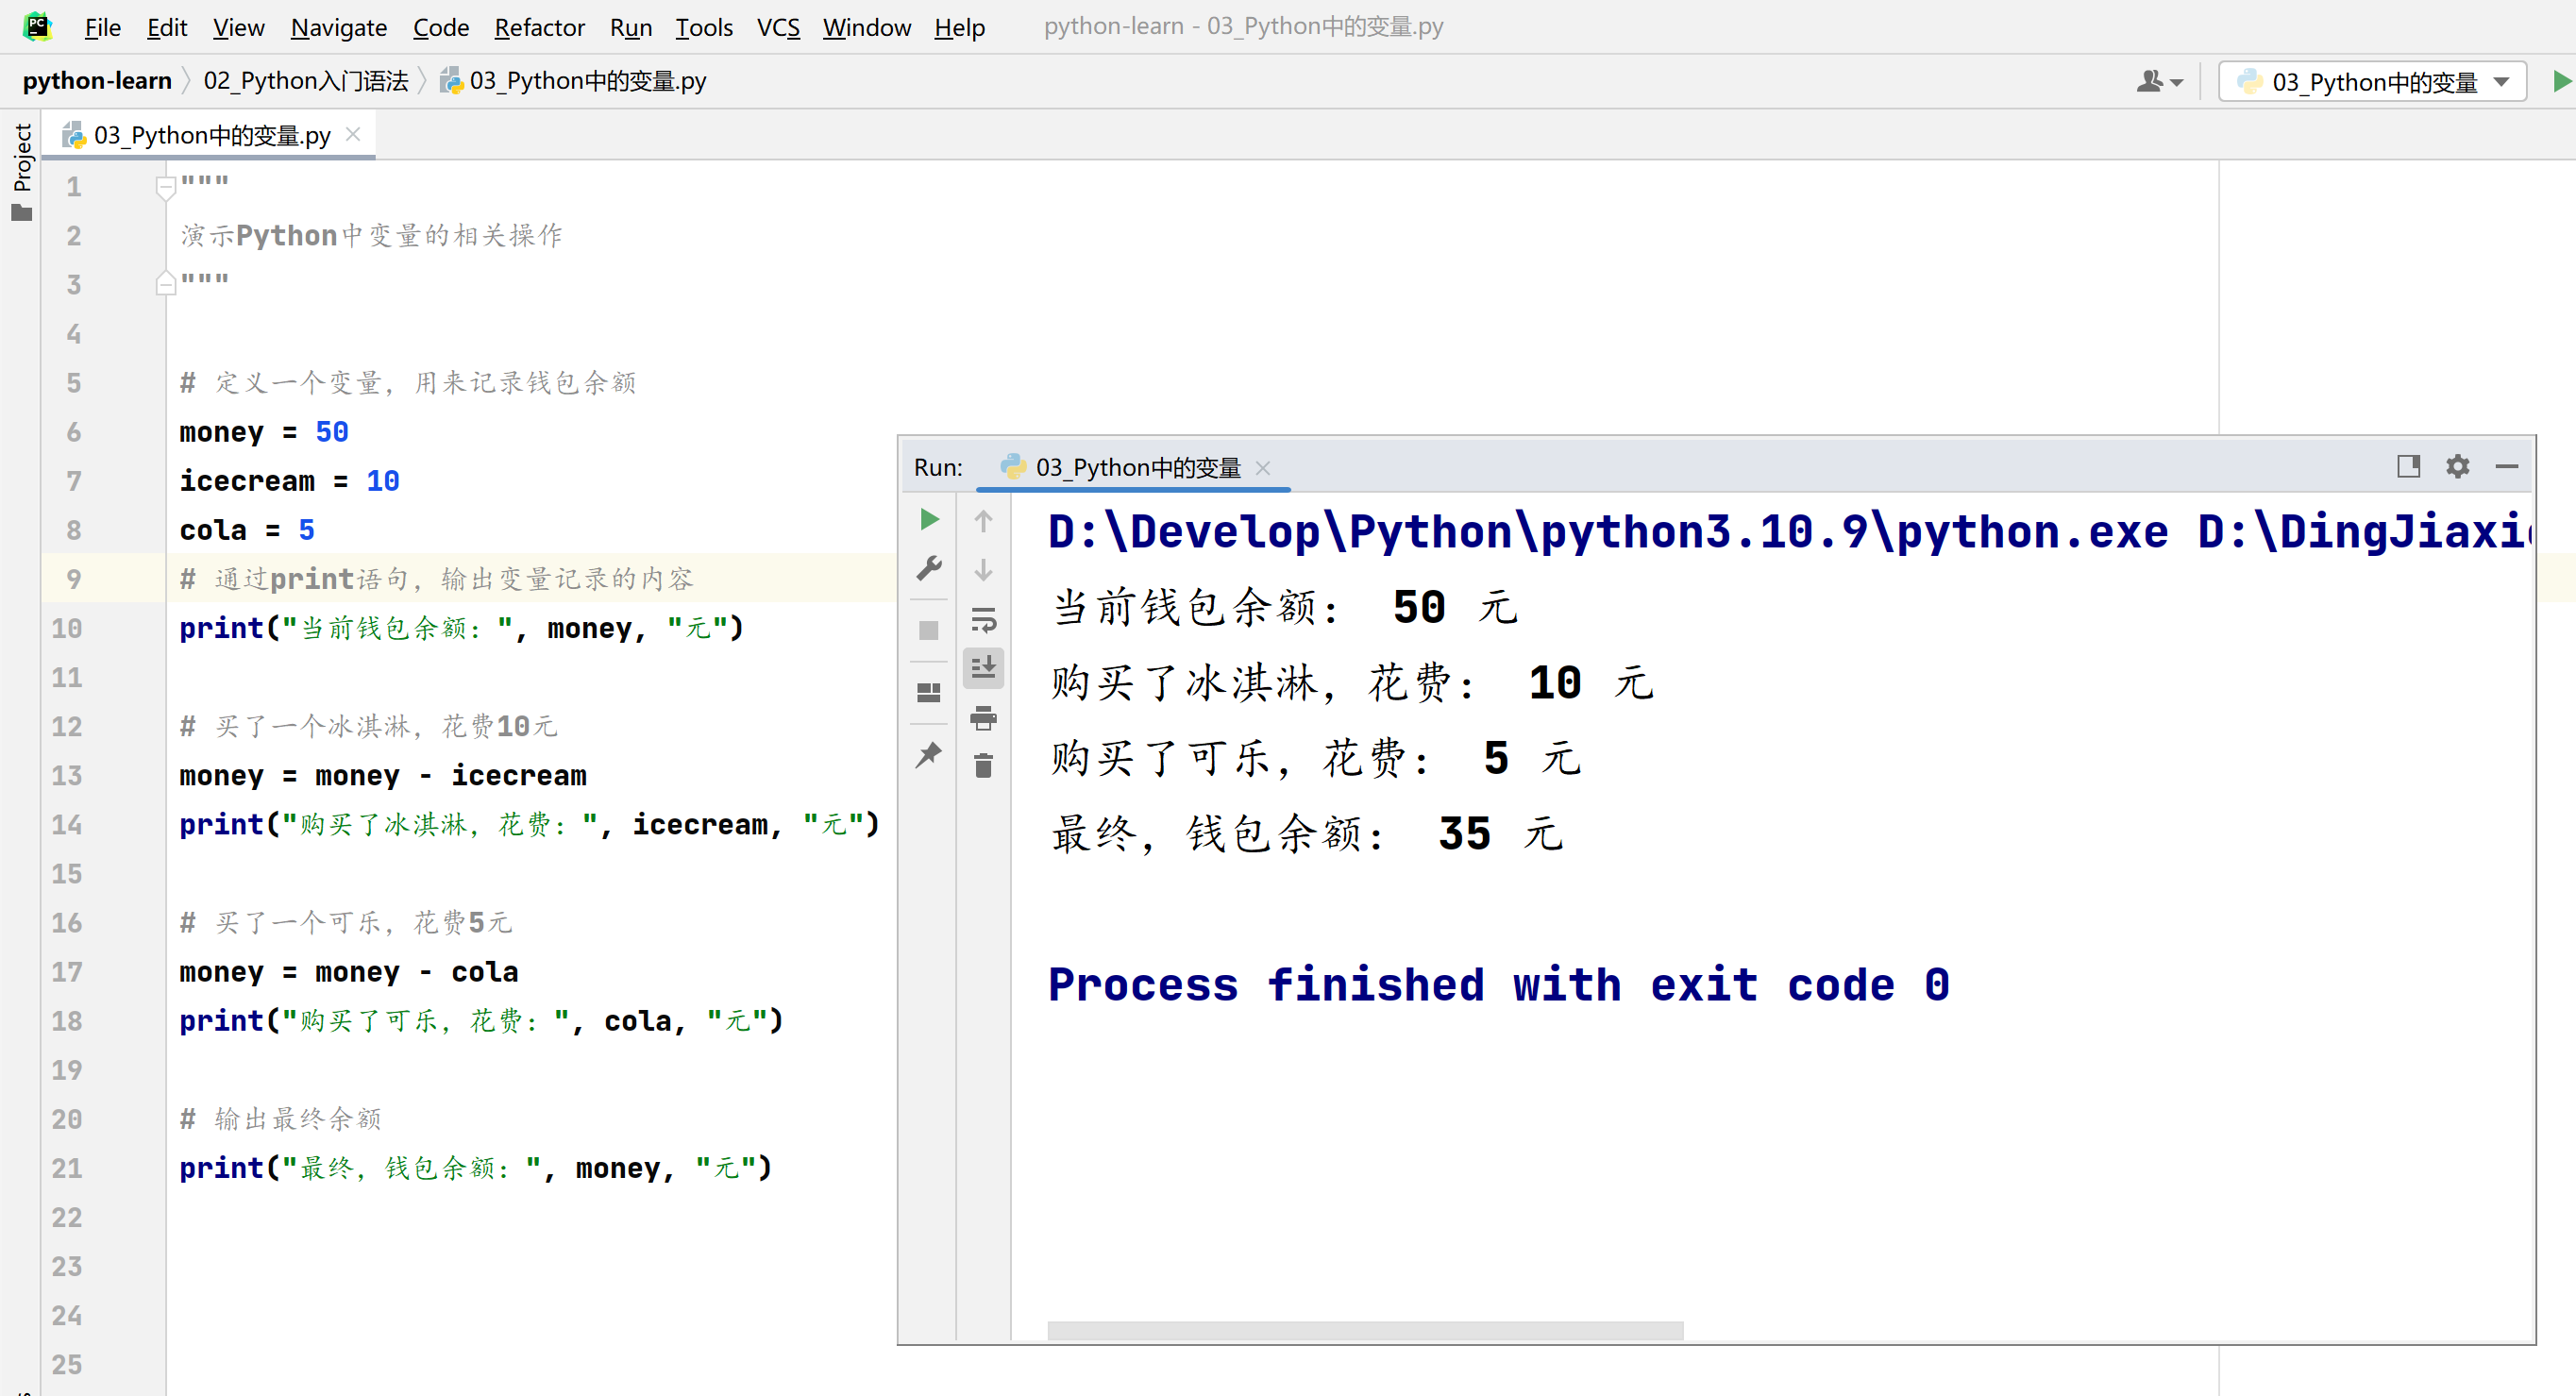
Task: Click the green Run button in top toolbar
Action: [2561, 81]
